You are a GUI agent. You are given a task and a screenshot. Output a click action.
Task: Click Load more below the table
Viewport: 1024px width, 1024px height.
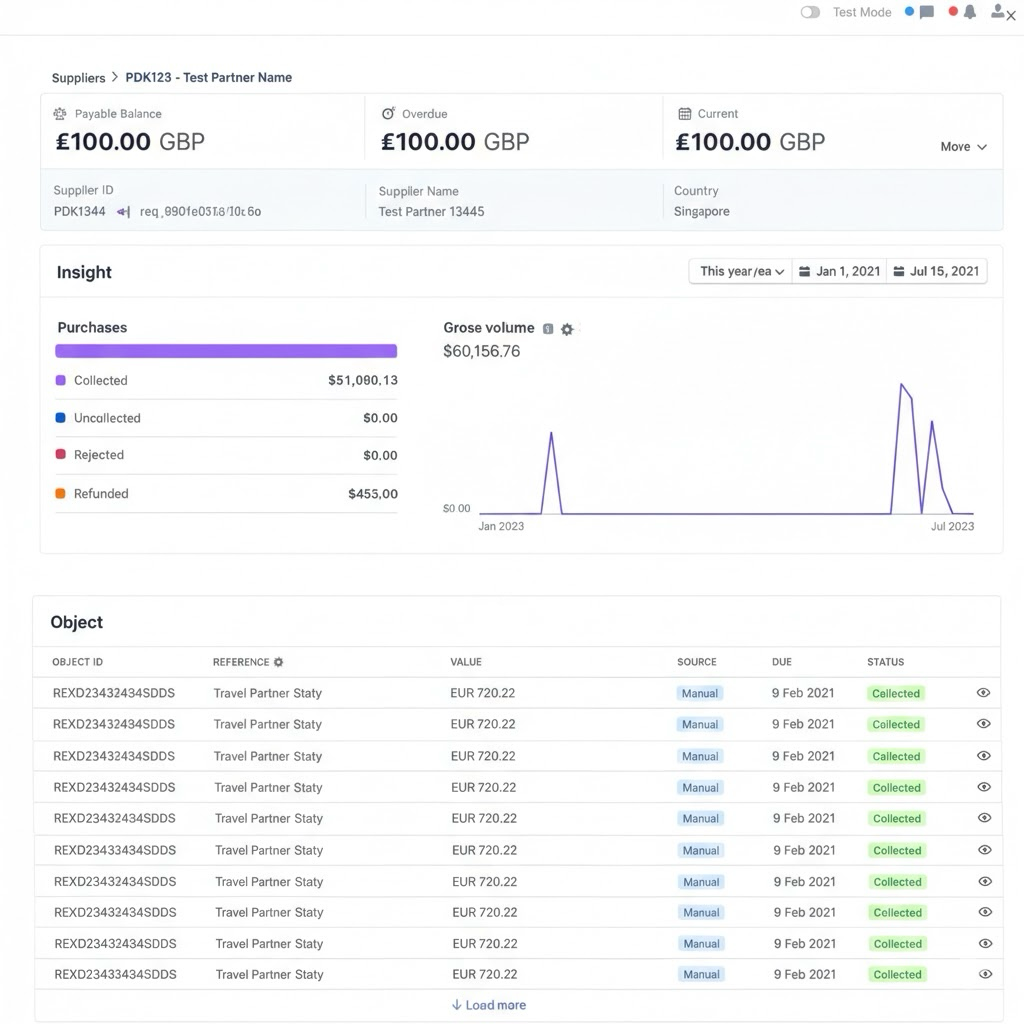click(x=488, y=1005)
